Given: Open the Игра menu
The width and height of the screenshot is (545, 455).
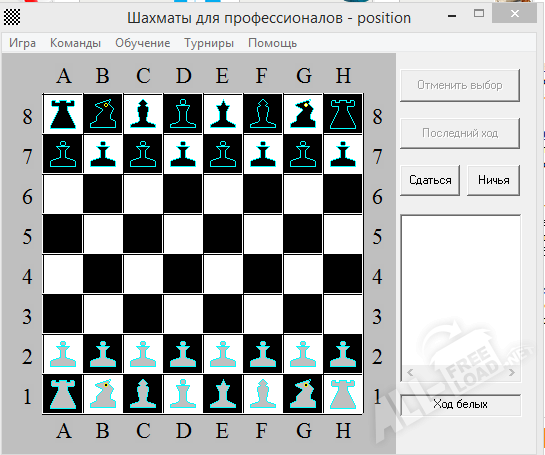Looking at the screenshot, I should click(22, 43).
